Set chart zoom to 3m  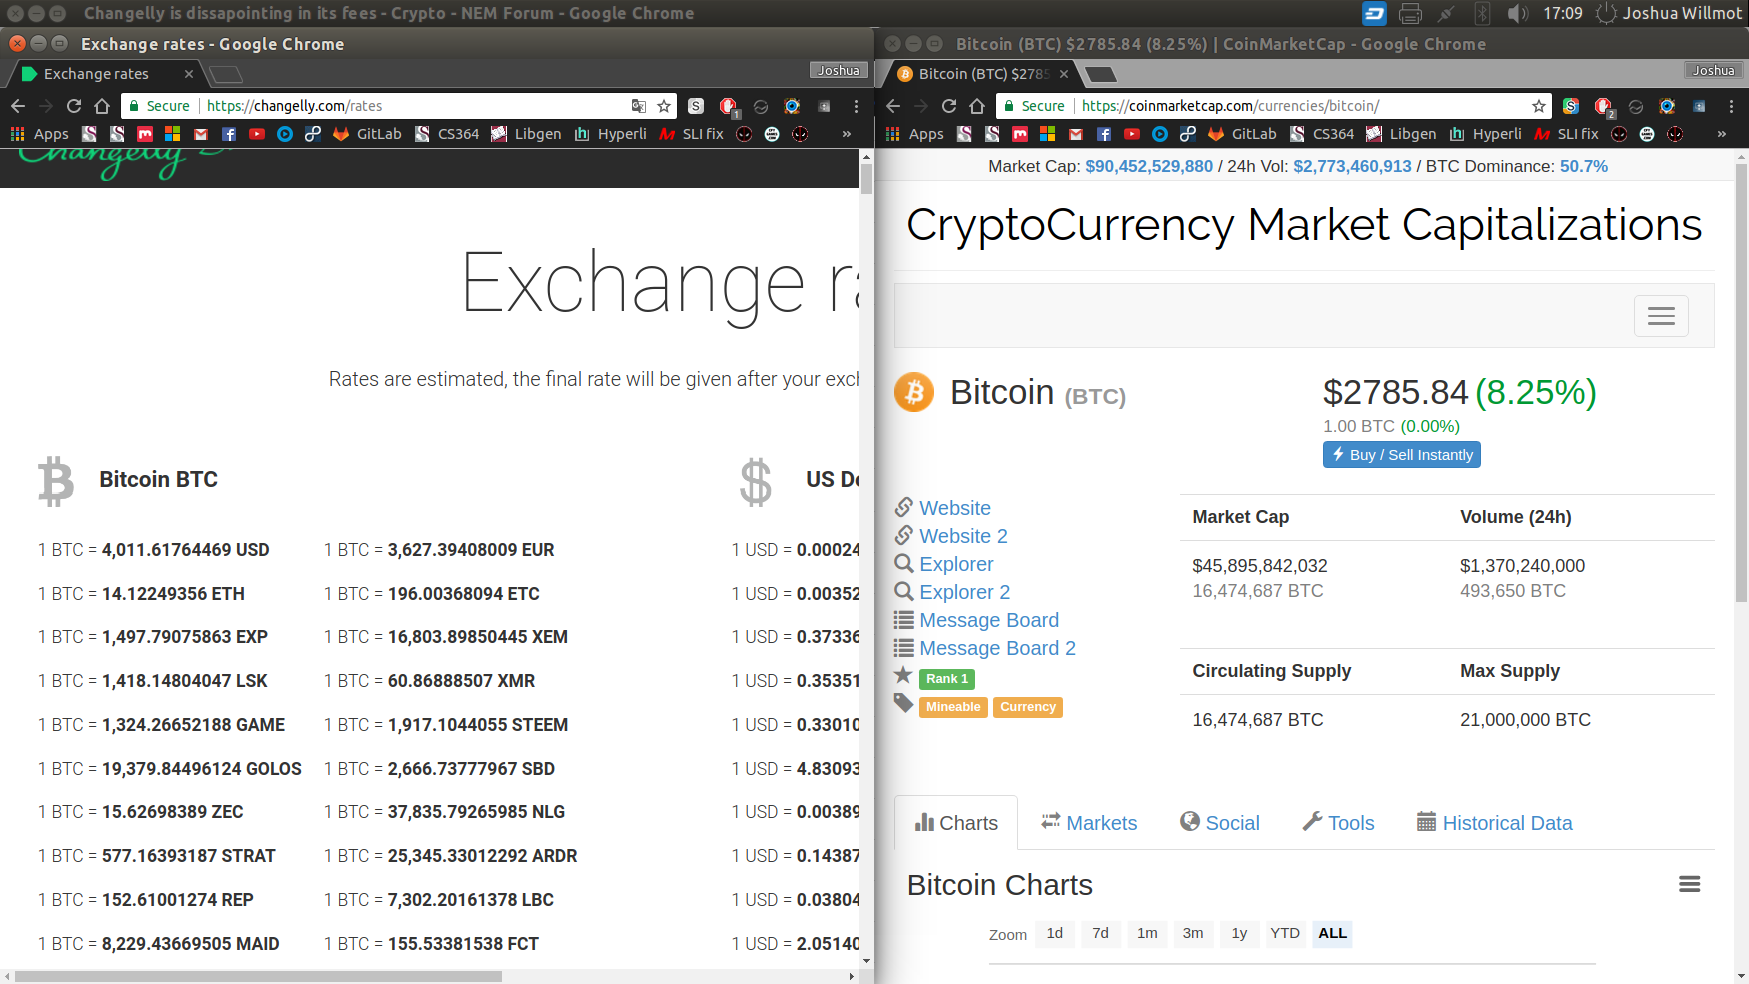pos(1193,933)
